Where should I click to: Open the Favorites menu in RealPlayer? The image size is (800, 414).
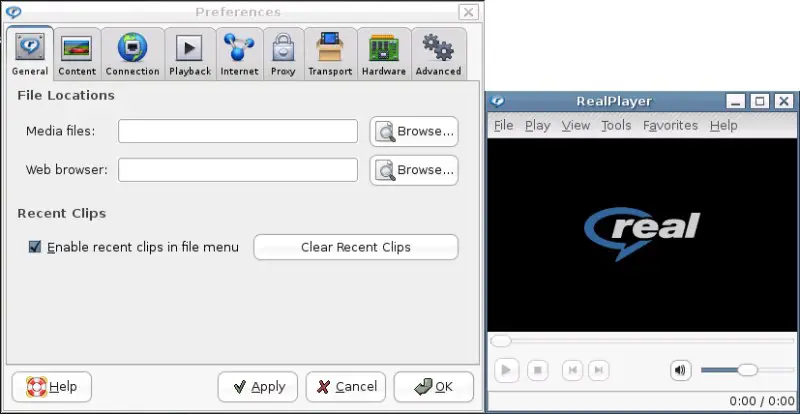(x=670, y=125)
